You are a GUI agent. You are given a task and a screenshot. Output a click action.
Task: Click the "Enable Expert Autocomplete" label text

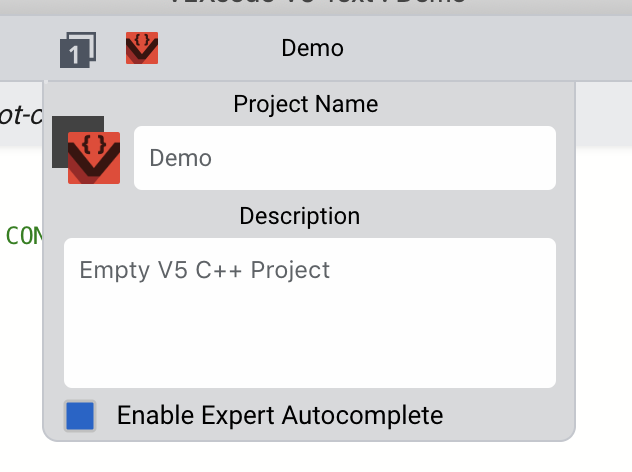[280, 415]
